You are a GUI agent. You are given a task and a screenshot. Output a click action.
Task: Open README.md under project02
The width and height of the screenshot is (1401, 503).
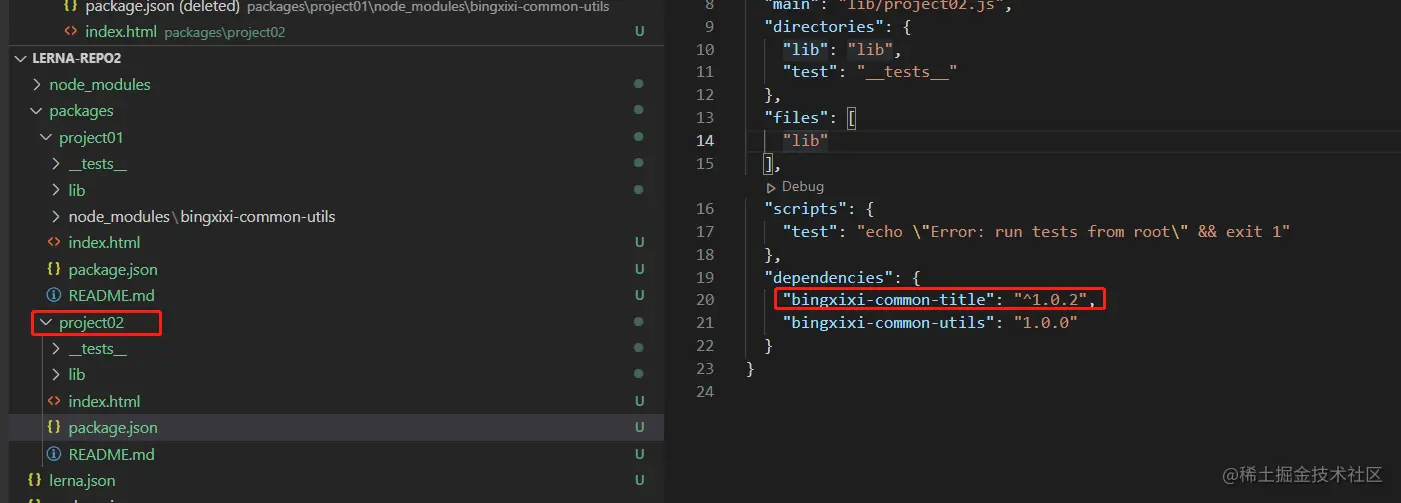pyautogui.click(x=111, y=454)
